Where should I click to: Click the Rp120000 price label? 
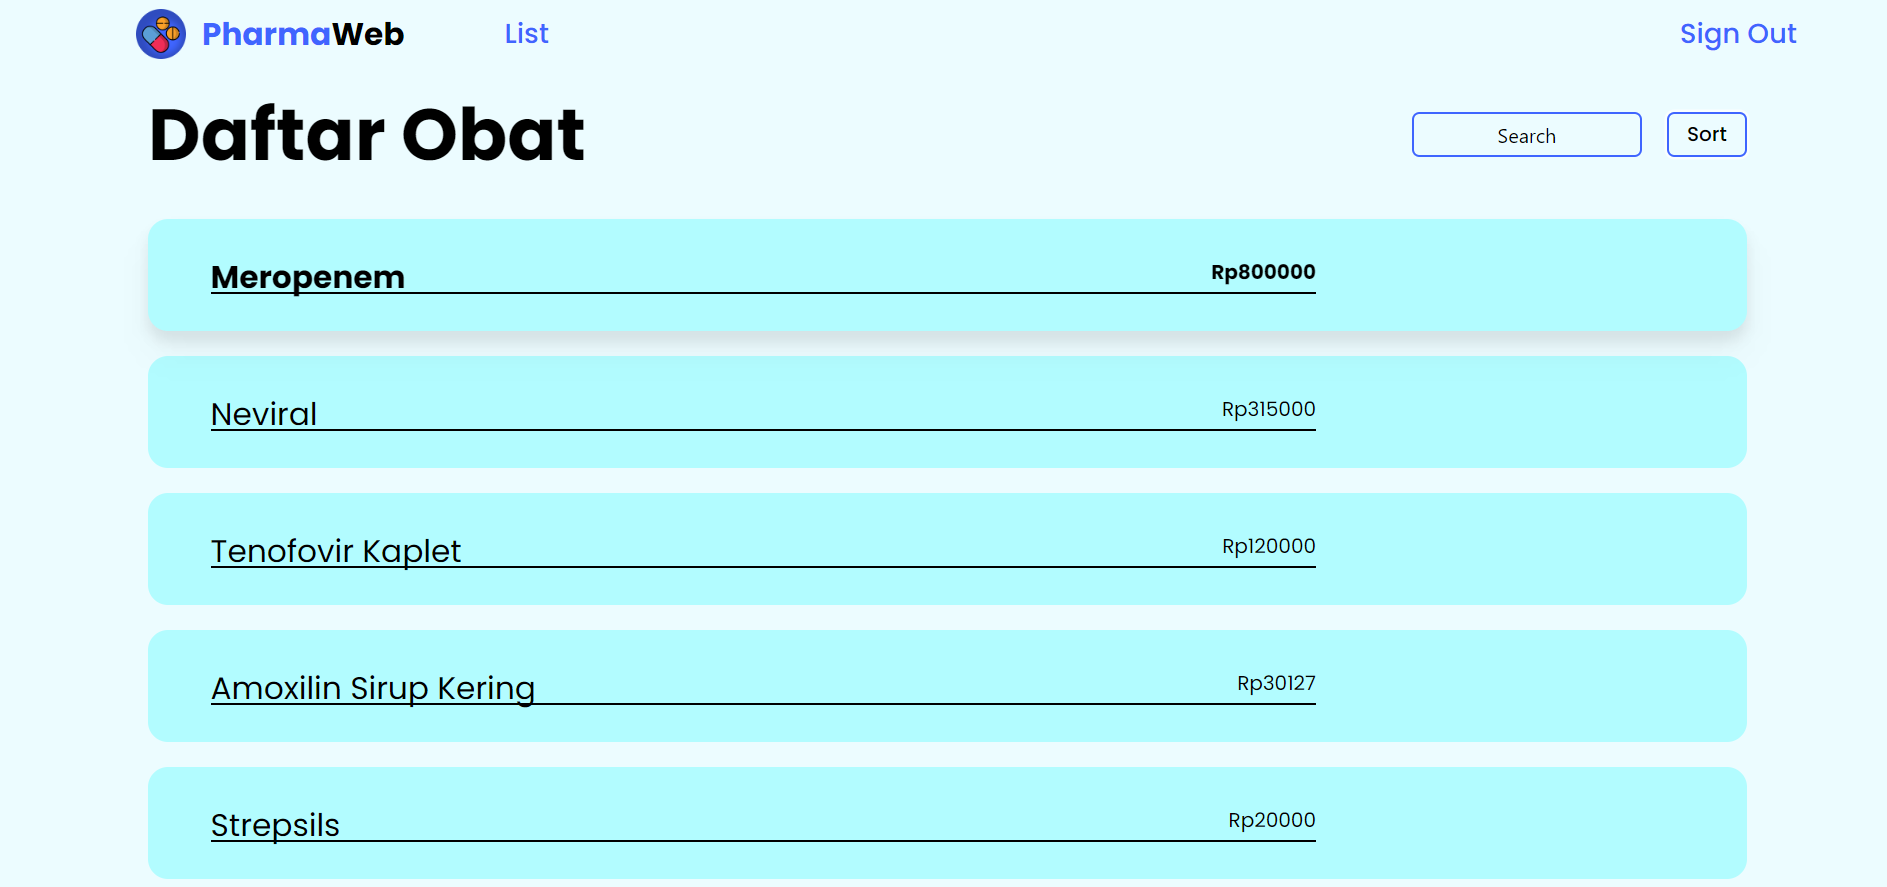click(1268, 546)
